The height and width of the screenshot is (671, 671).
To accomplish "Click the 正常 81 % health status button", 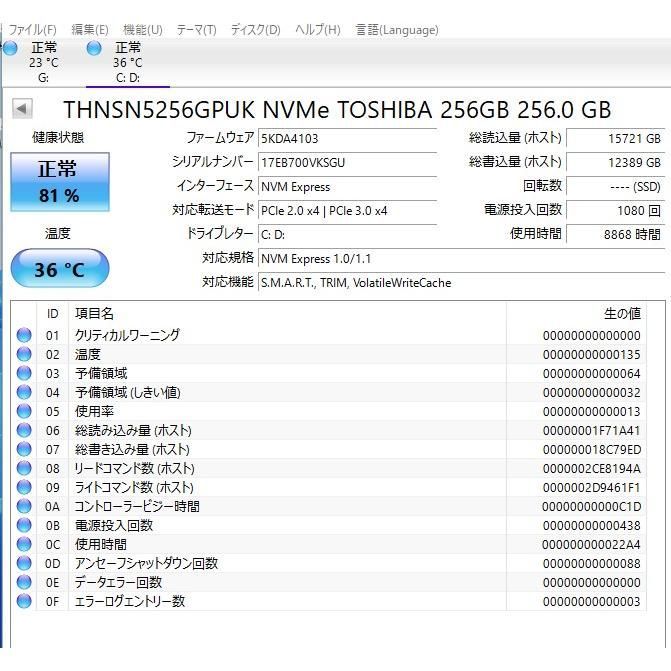I will tap(59, 182).
